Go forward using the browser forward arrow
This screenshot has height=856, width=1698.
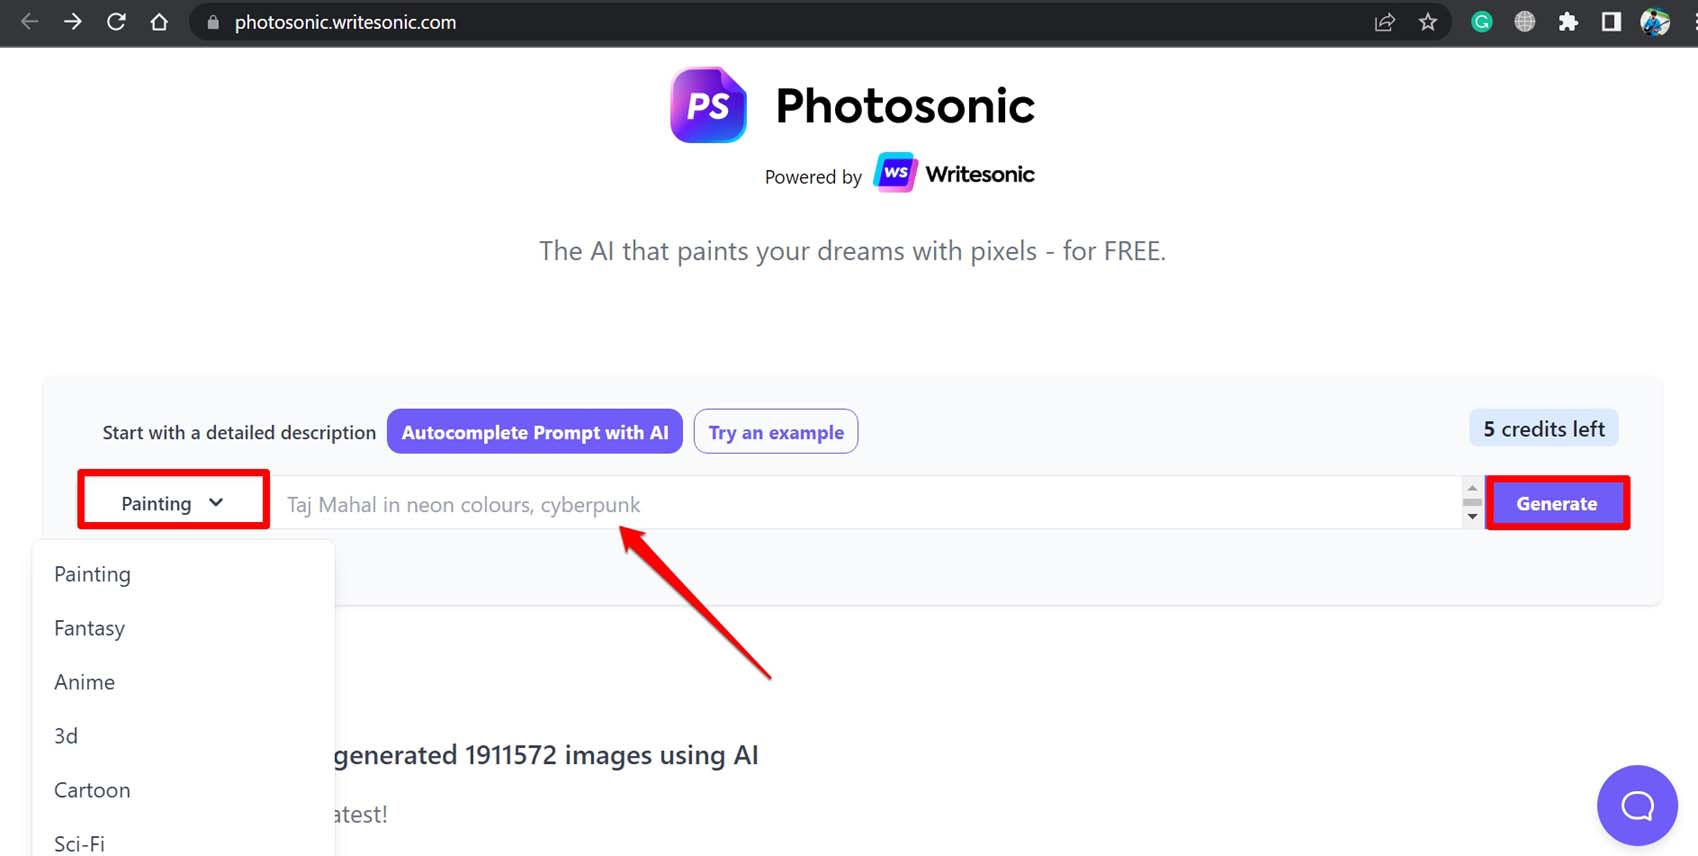click(x=72, y=22)
